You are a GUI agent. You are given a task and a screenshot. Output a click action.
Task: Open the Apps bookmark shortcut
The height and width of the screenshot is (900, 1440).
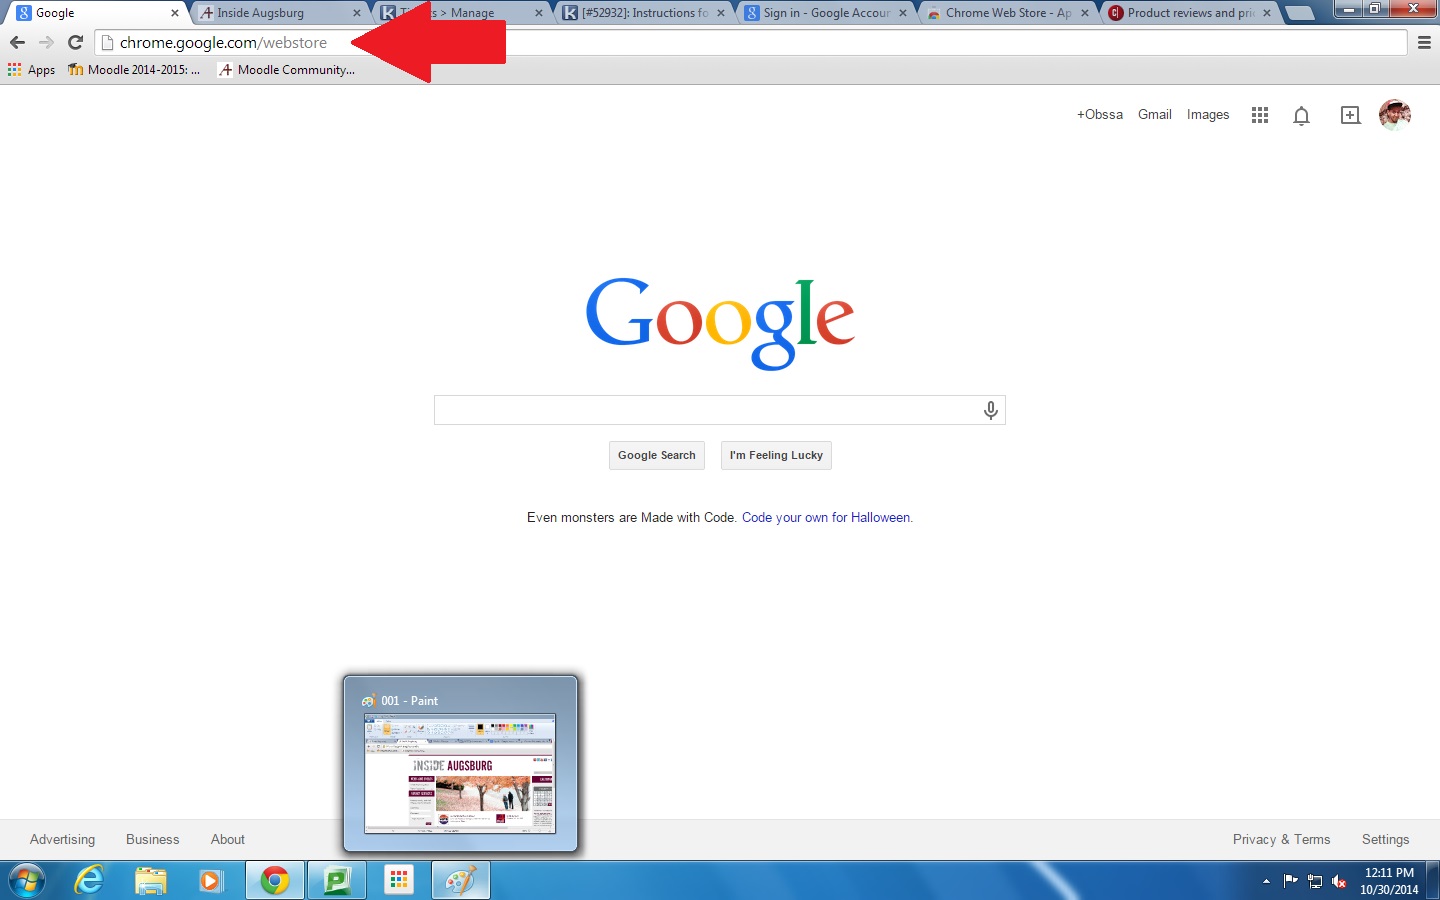point(31,70)
